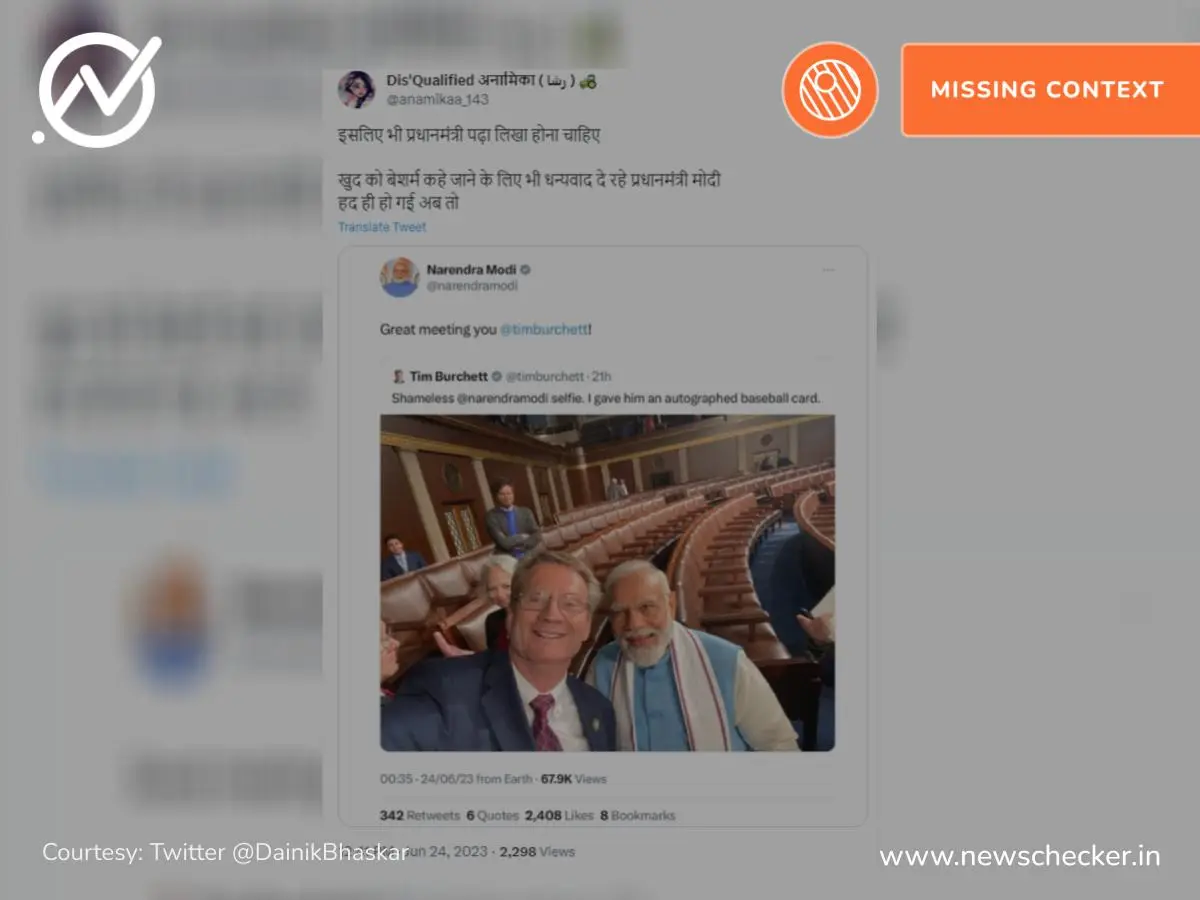View the 342 Retweets list
The width and height of the screenshot is (1200, 900).
[420, 816]
